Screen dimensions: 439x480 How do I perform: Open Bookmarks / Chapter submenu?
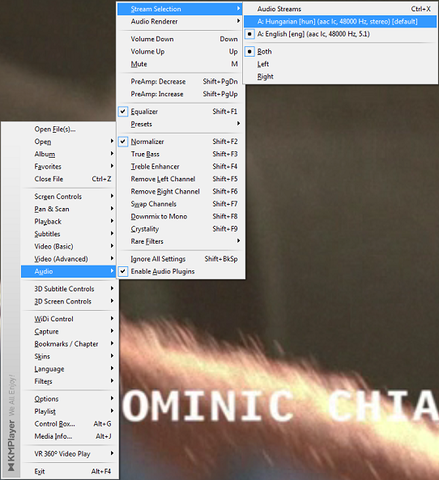pos(68,344)
